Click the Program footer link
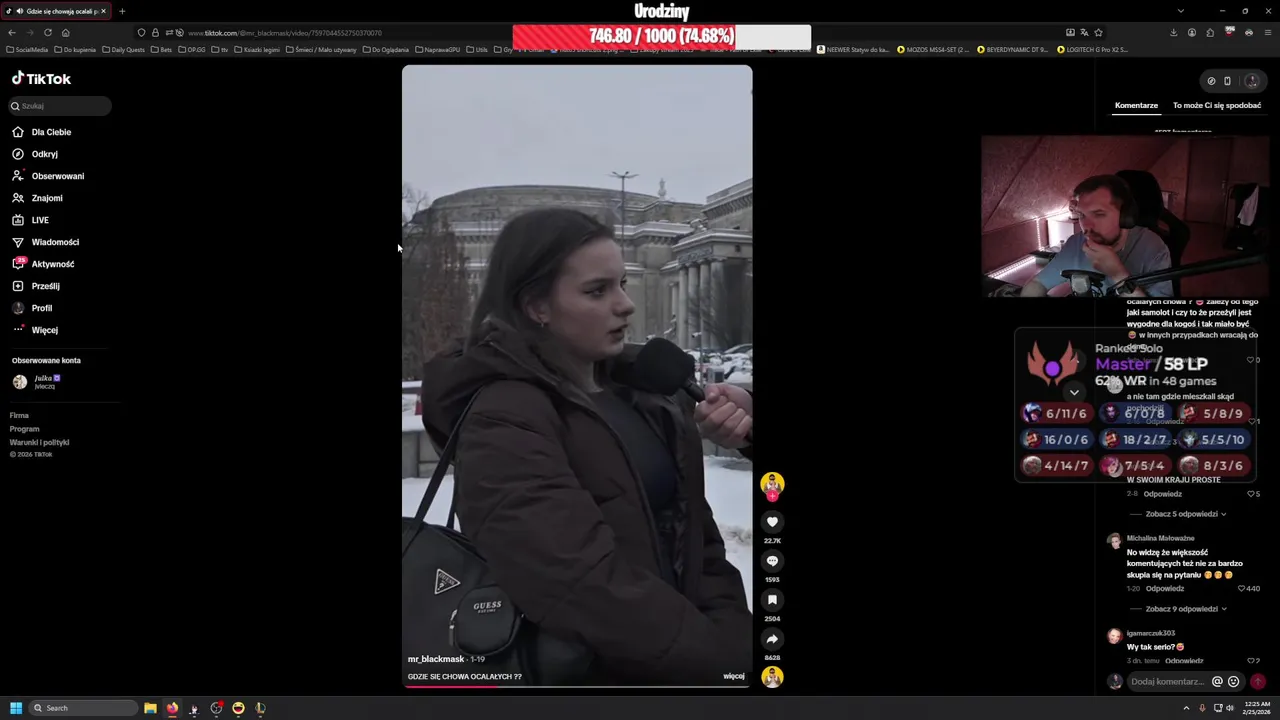This screenshot has width=1280, height=720. 24,429
